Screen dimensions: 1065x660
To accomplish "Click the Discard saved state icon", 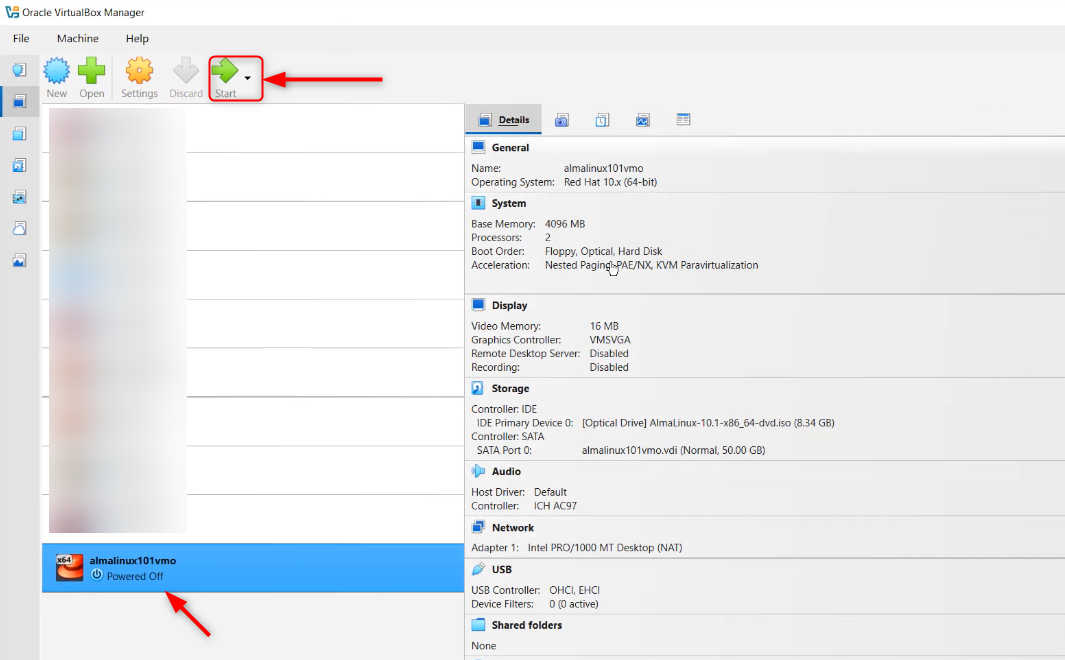I will click(185, 71).
